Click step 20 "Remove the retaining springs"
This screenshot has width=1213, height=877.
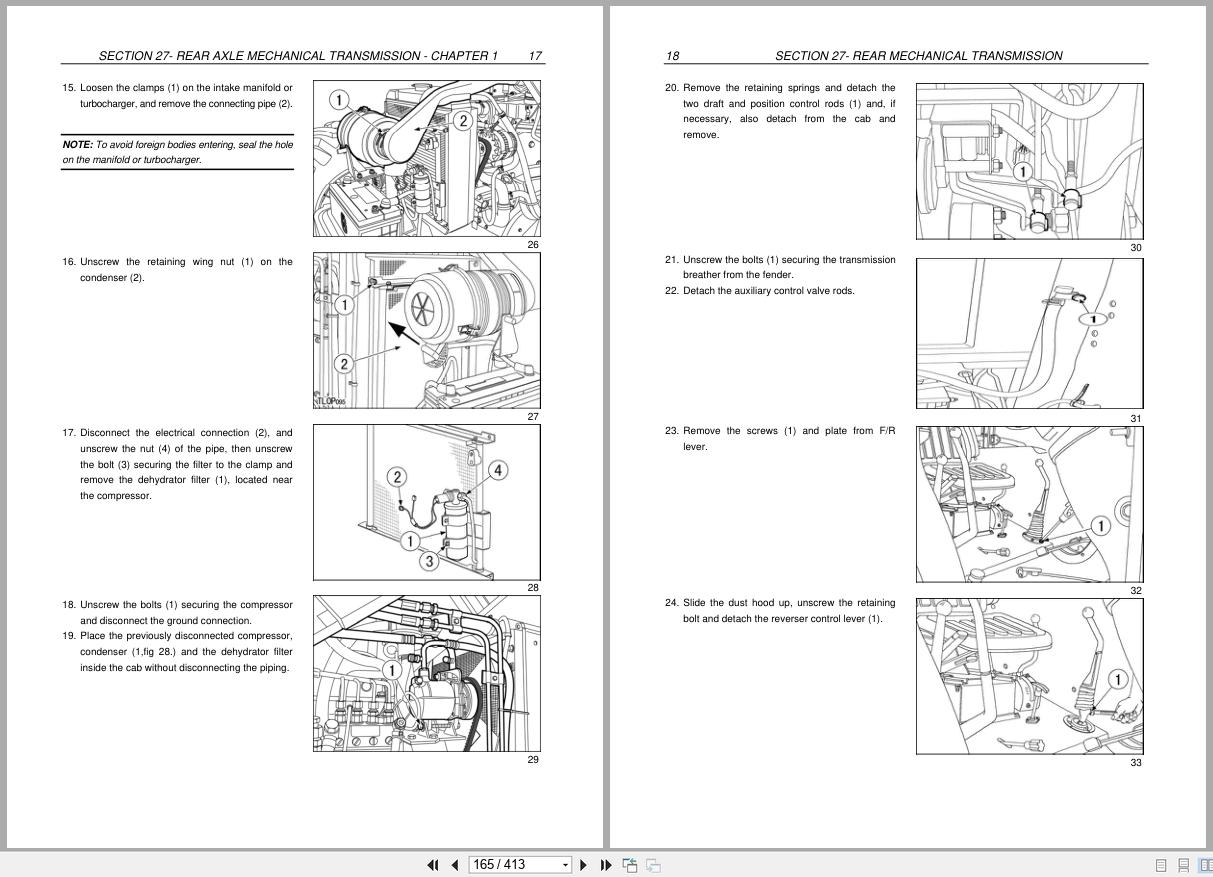(780, 111)
